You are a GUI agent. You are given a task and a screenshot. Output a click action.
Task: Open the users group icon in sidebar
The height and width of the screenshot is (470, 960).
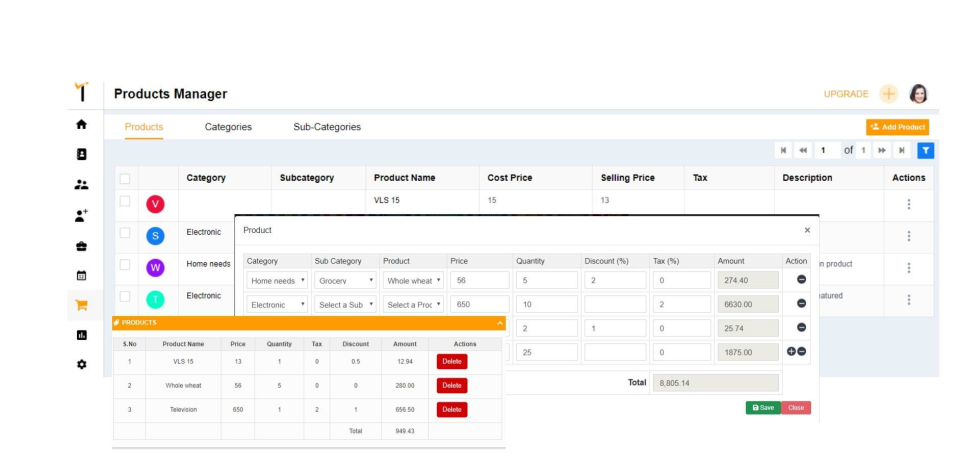(x=81, y=185)
